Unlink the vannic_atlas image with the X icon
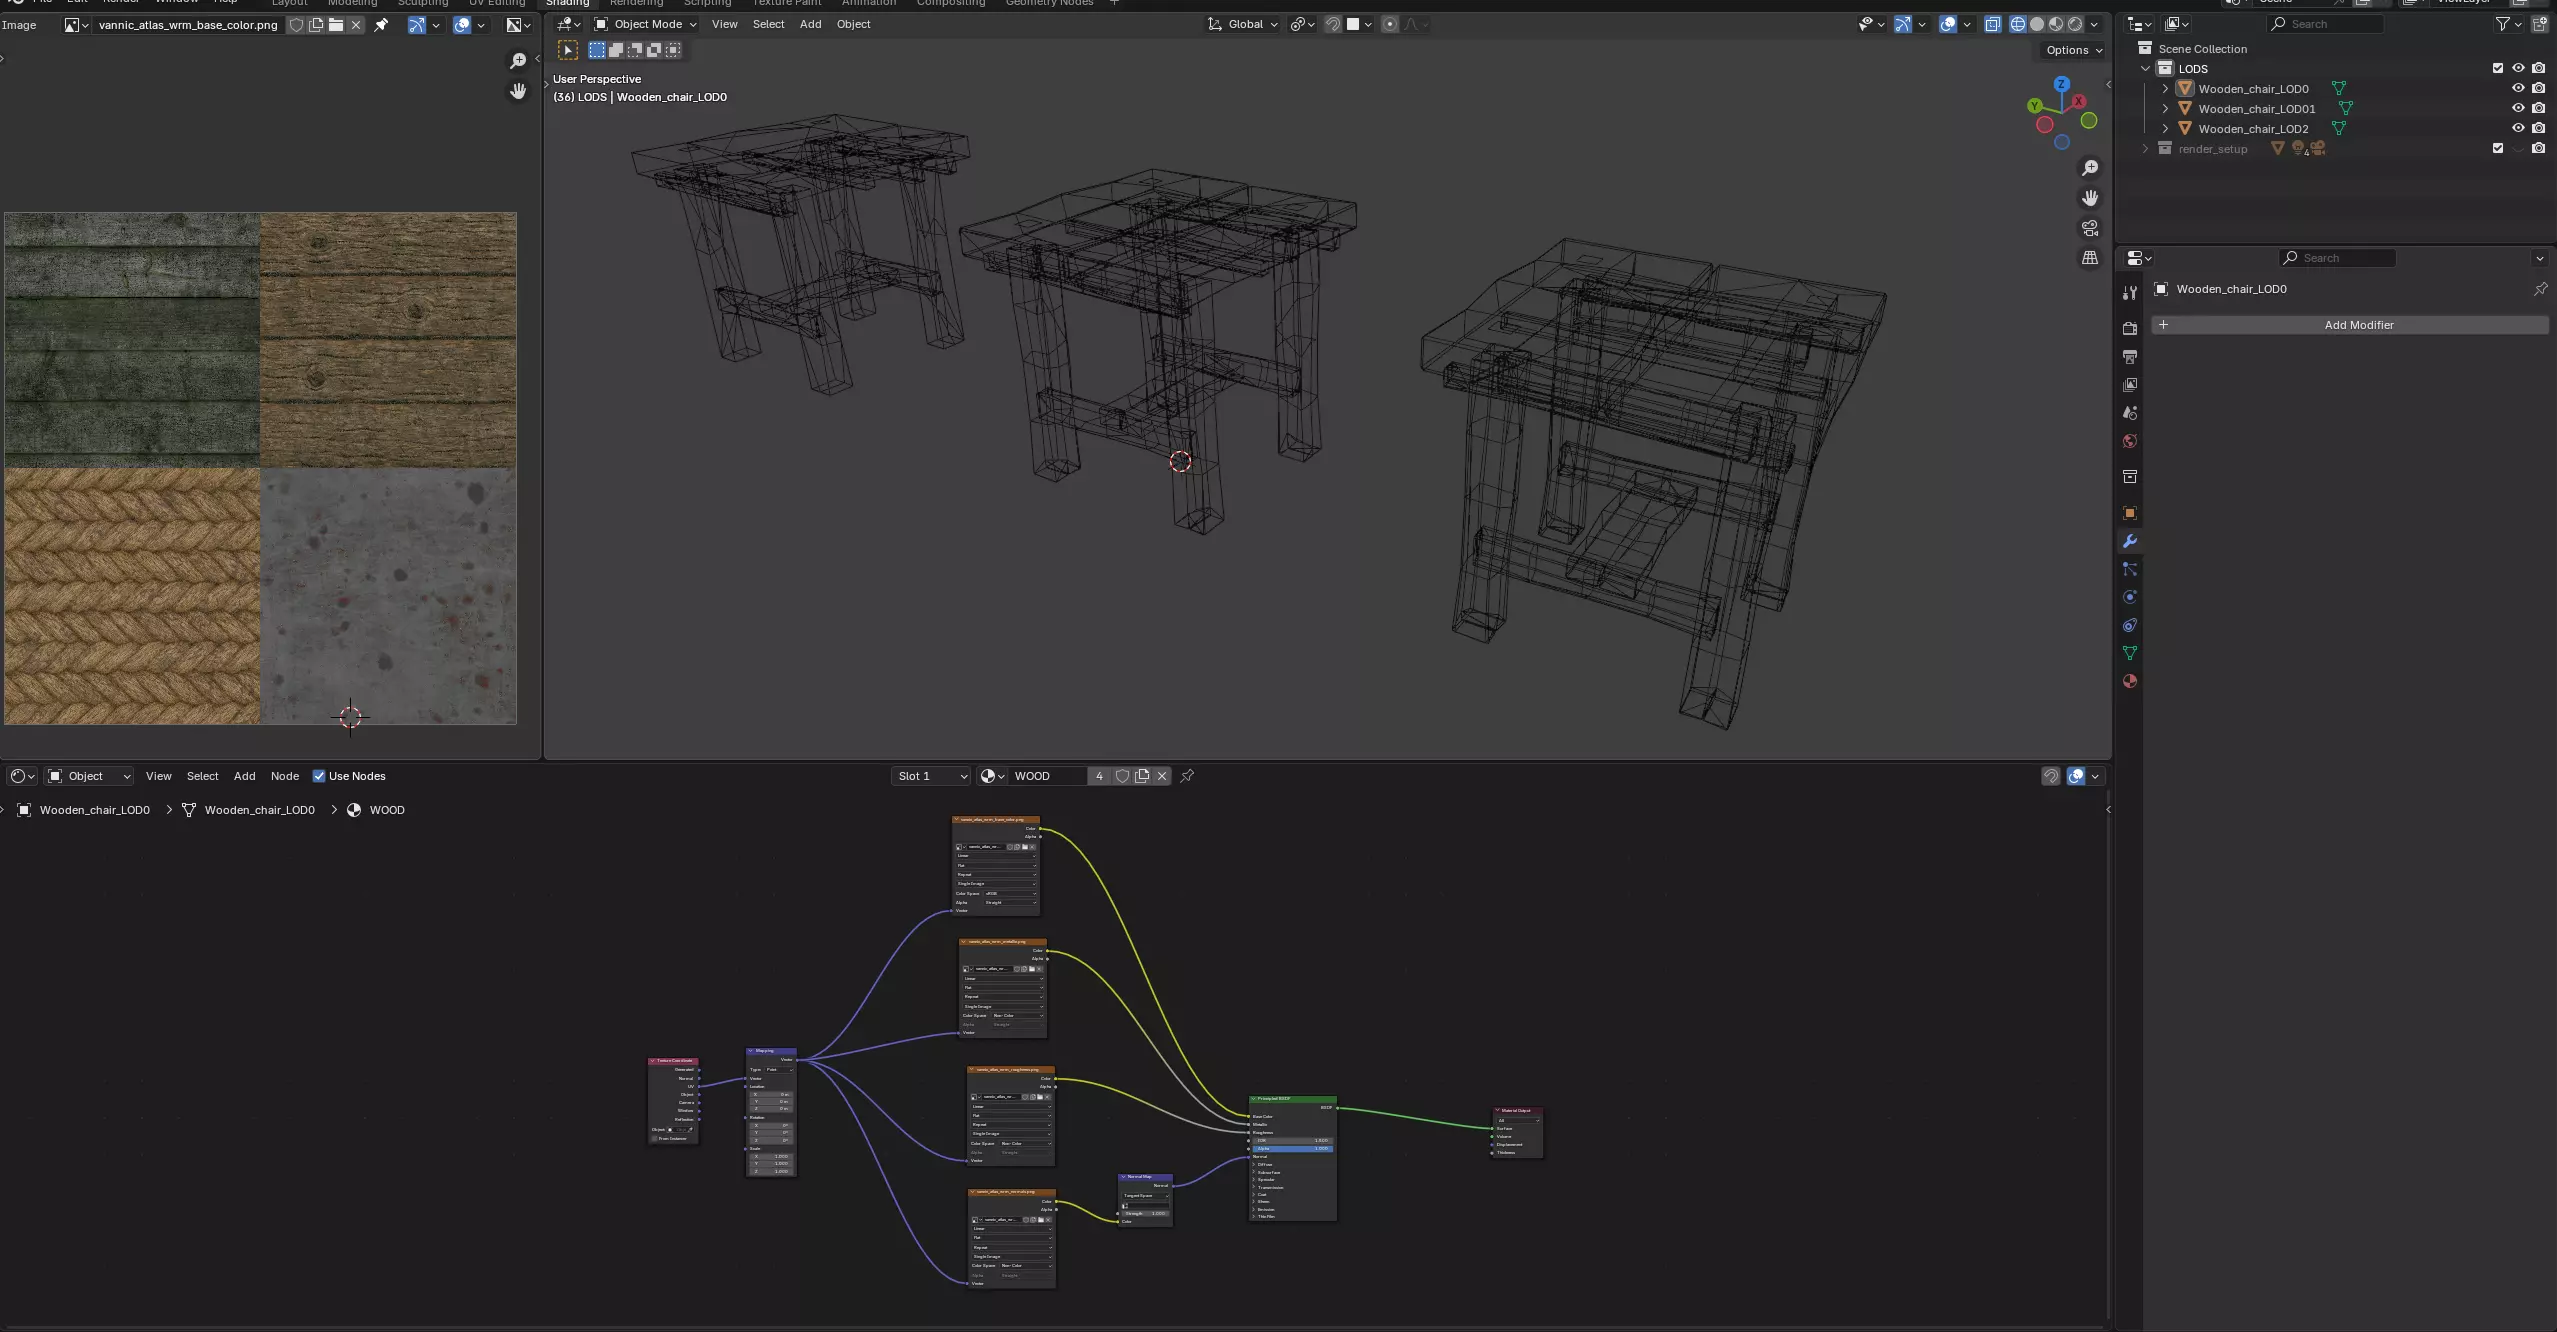This screenshot has height=1332, width=2557. pyautogui.click(x=356, y=25)
